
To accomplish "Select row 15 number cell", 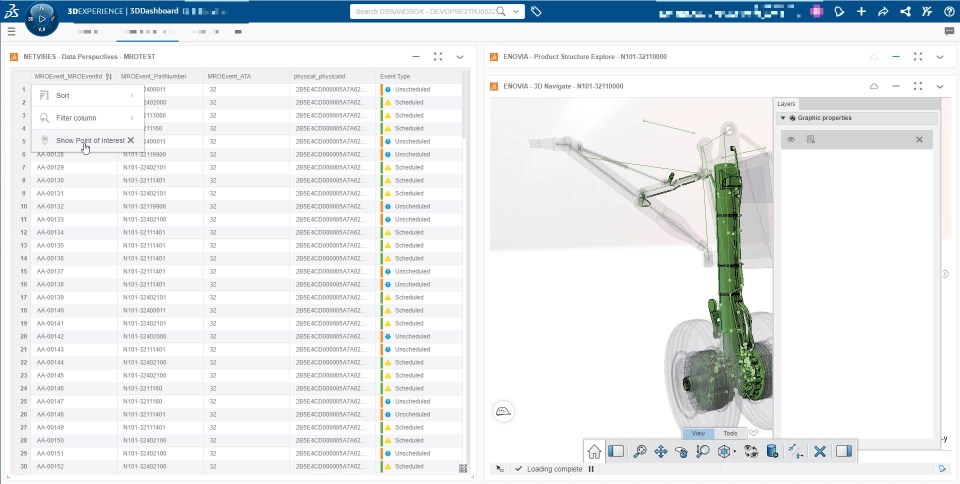I will 23,271.
